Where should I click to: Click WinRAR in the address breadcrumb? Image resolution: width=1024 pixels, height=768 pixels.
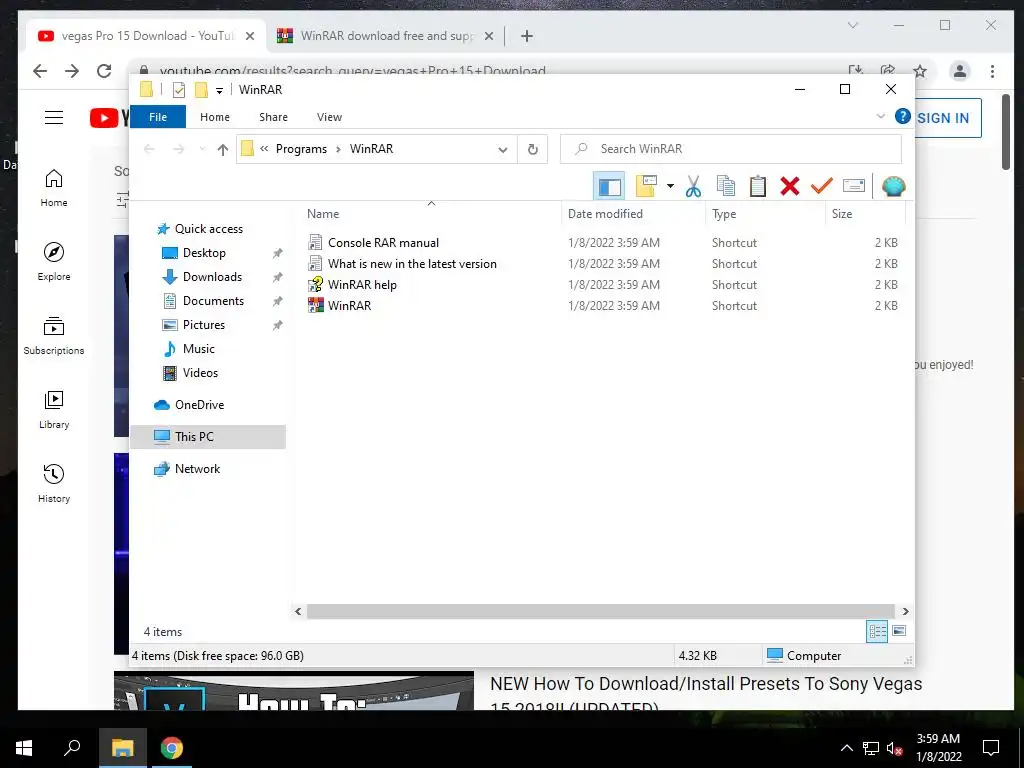[371, 149]
